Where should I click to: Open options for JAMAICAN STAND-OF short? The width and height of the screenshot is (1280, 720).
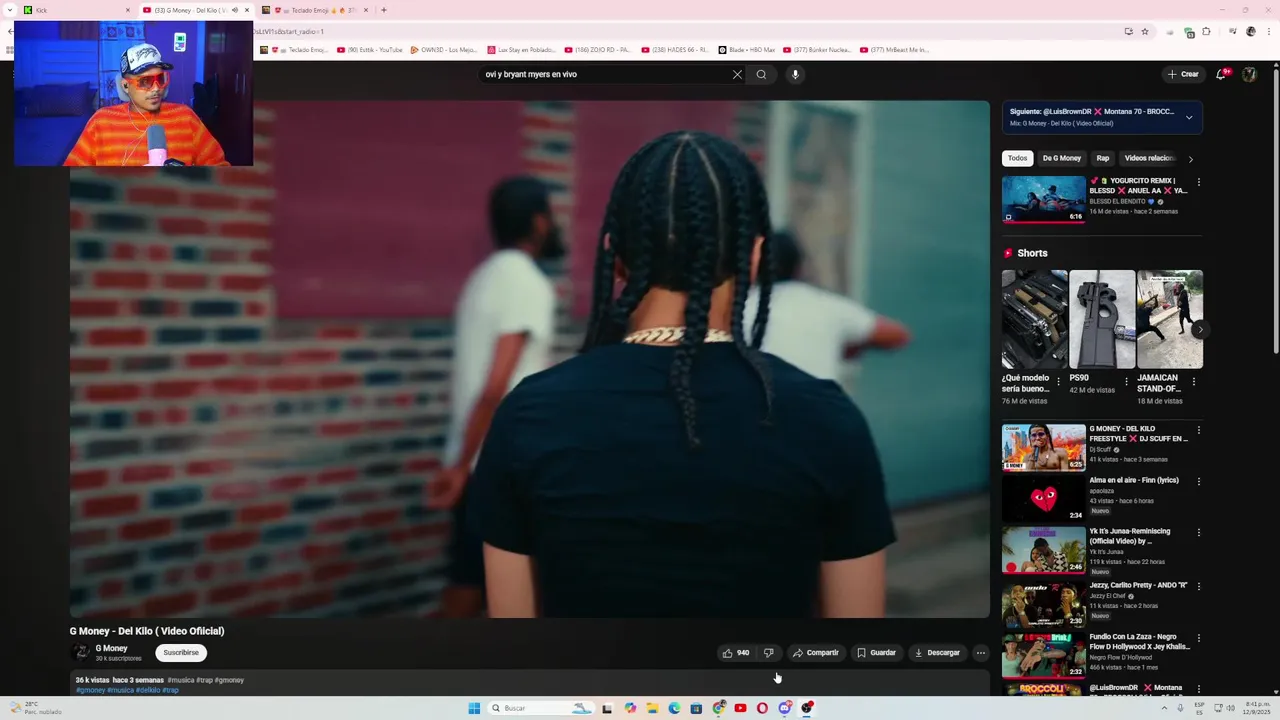click(x=1194, y=381)
